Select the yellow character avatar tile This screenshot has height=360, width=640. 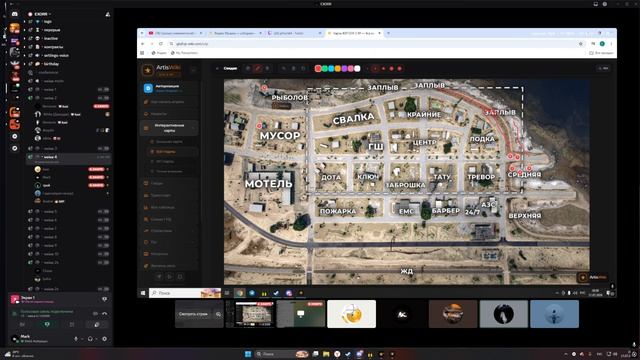pos(351,314)
